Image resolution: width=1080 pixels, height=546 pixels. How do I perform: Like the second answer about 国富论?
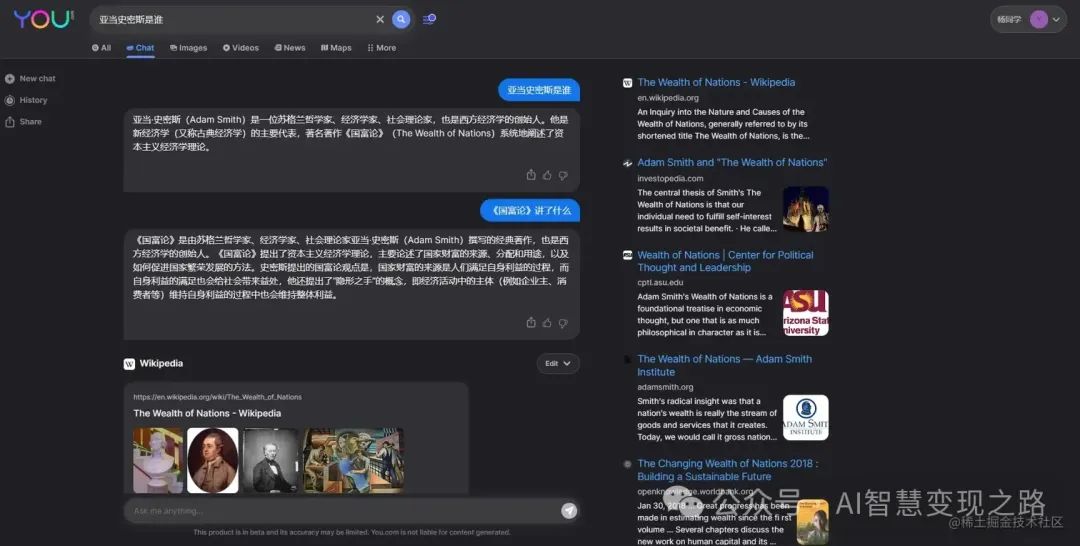point(547,322)
